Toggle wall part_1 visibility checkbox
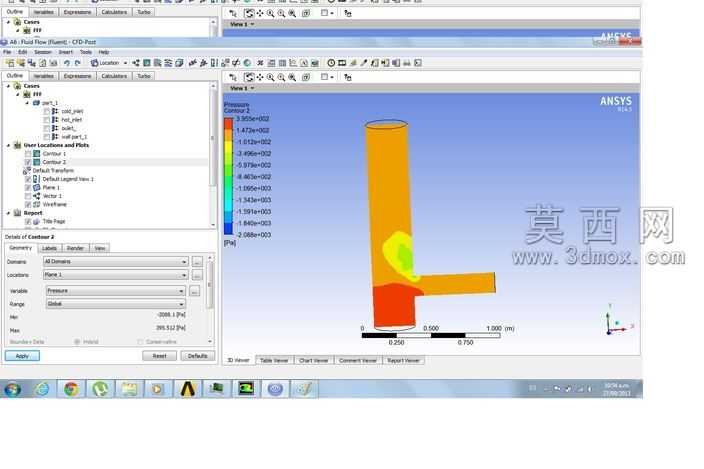This screenshot has height=469, width=704. (x=47, y=137)
